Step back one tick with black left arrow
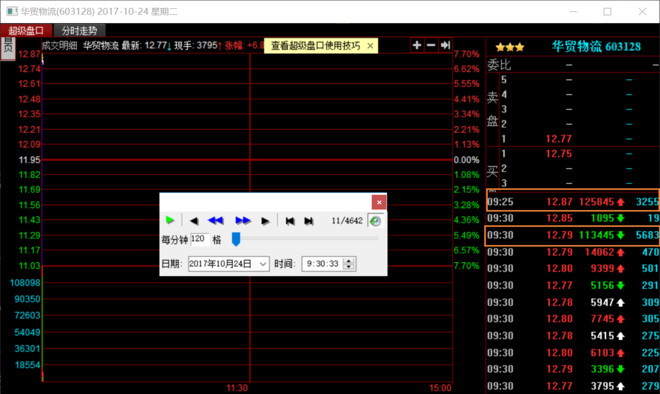The width and height of the screenshot is (660, 394). coord(194,221)
